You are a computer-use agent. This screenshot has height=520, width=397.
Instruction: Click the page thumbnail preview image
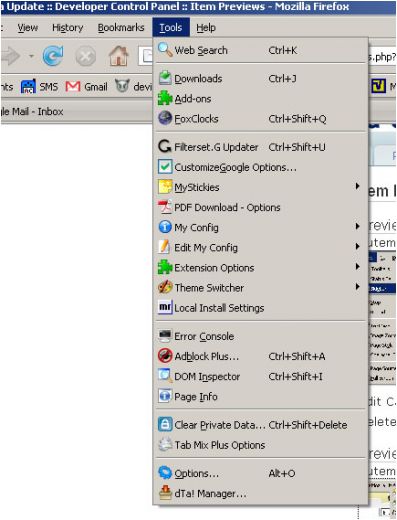tap(382, 317)
